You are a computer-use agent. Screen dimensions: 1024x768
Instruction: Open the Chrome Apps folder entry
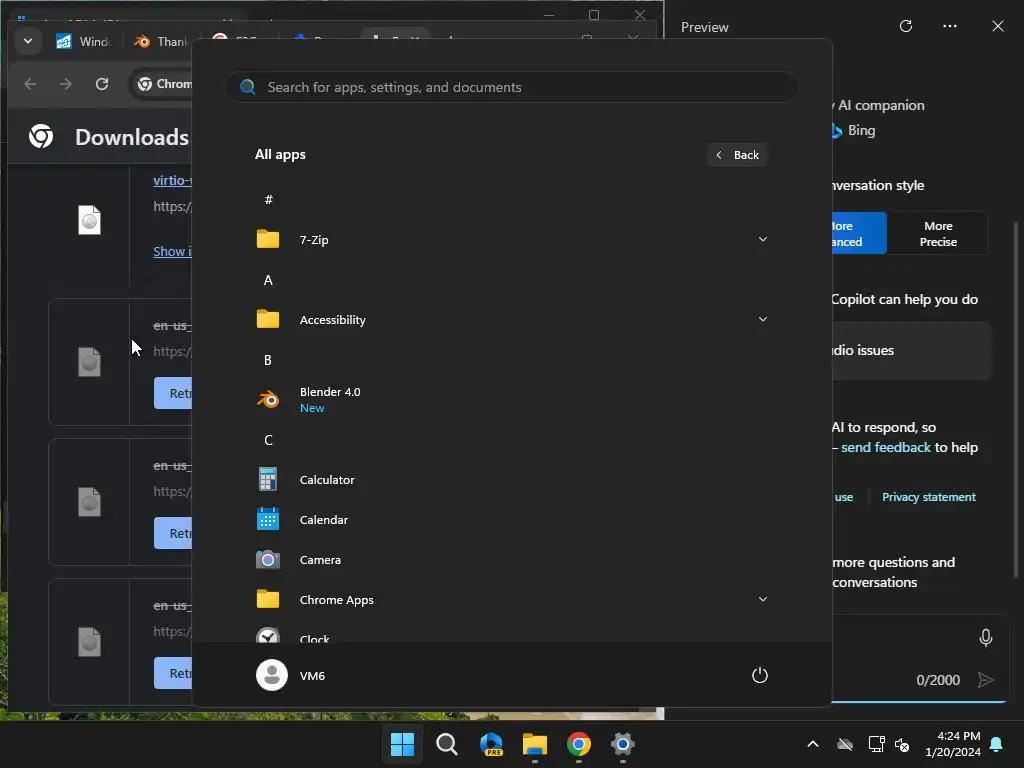[511, 600]
